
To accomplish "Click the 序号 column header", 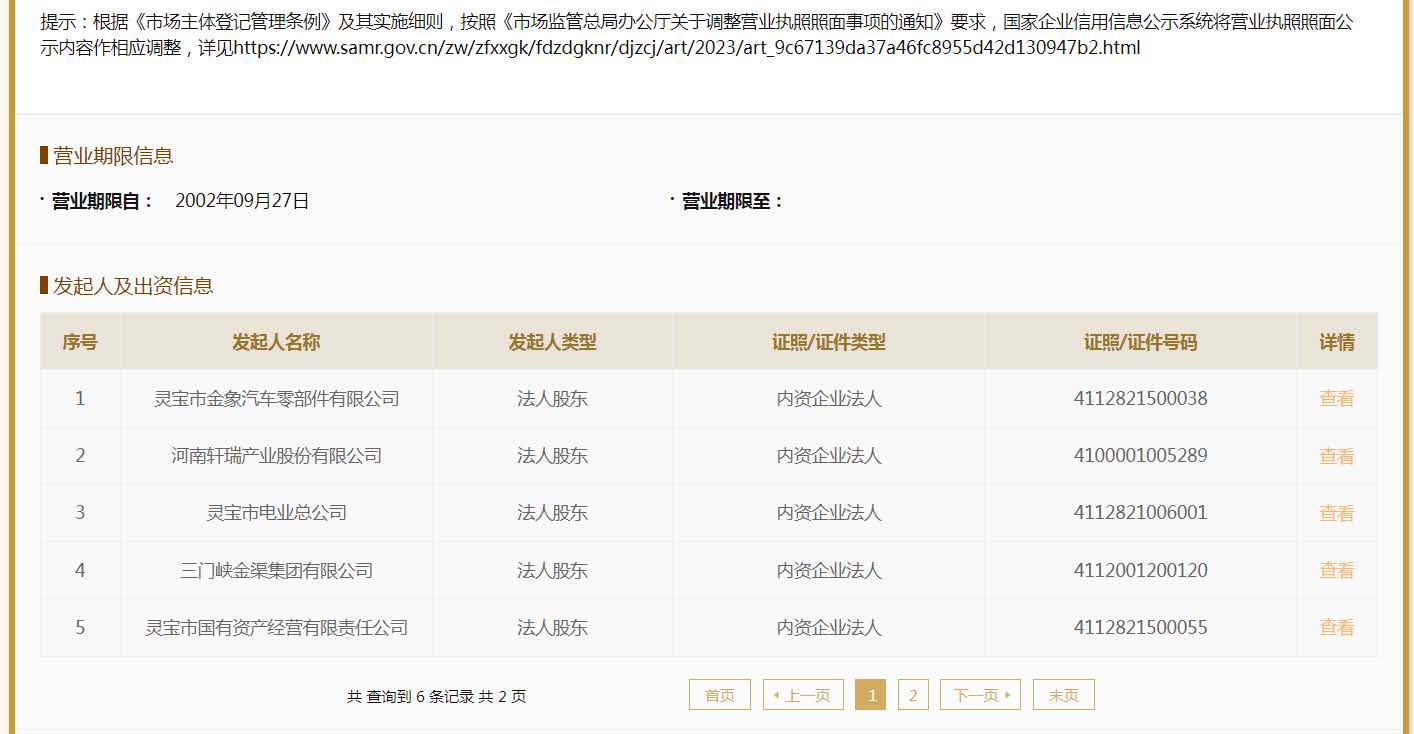I will [80, 342].
